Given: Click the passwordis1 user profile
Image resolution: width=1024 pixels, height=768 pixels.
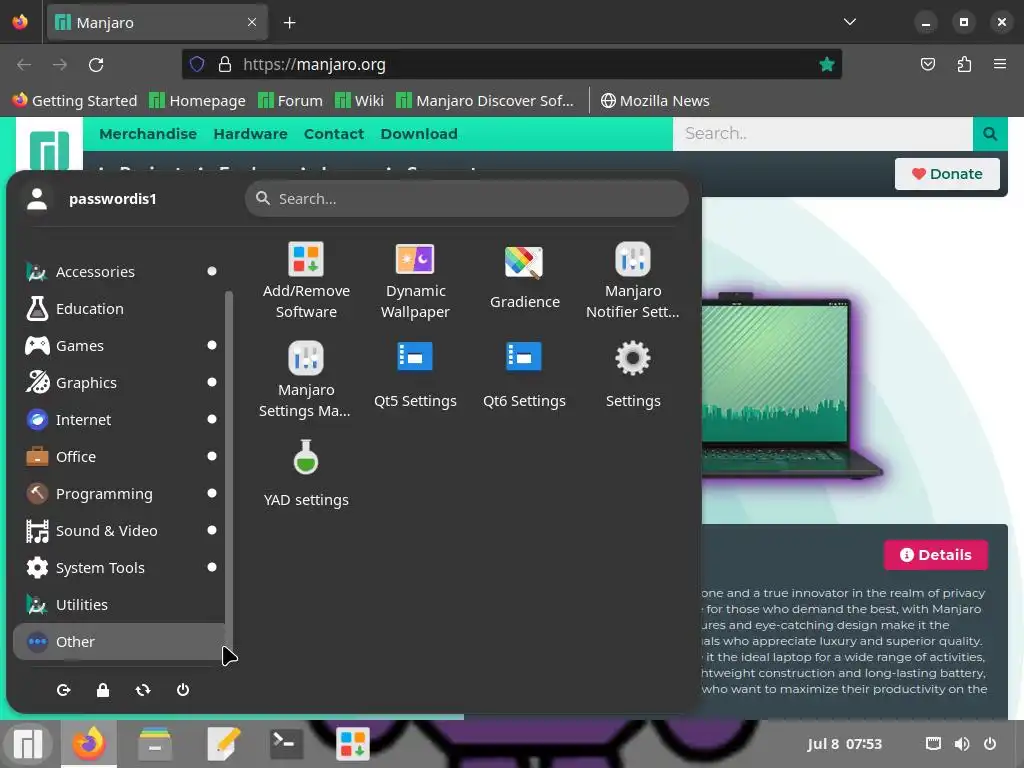Looking at the screenshot, I should click(x=91, y=199).
